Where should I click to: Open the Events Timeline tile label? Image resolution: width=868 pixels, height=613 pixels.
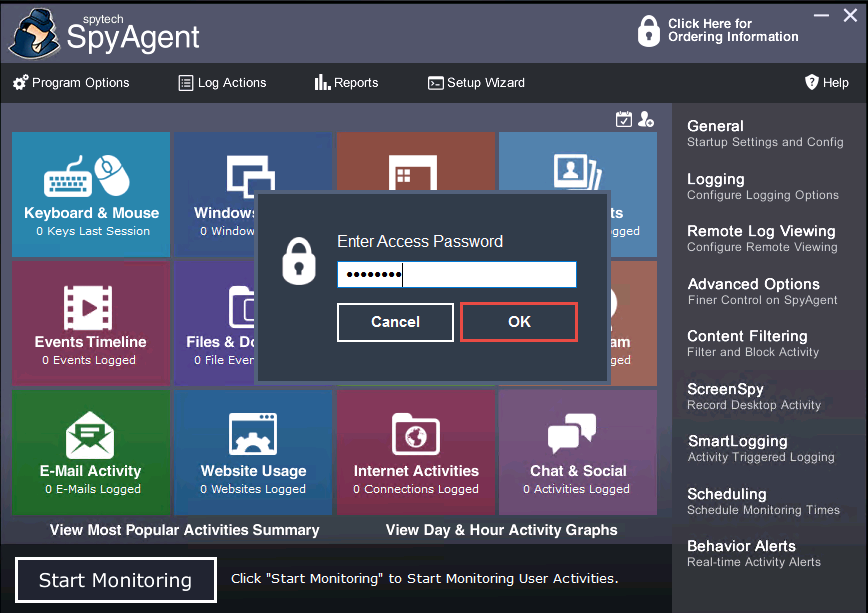coord(90,342)
